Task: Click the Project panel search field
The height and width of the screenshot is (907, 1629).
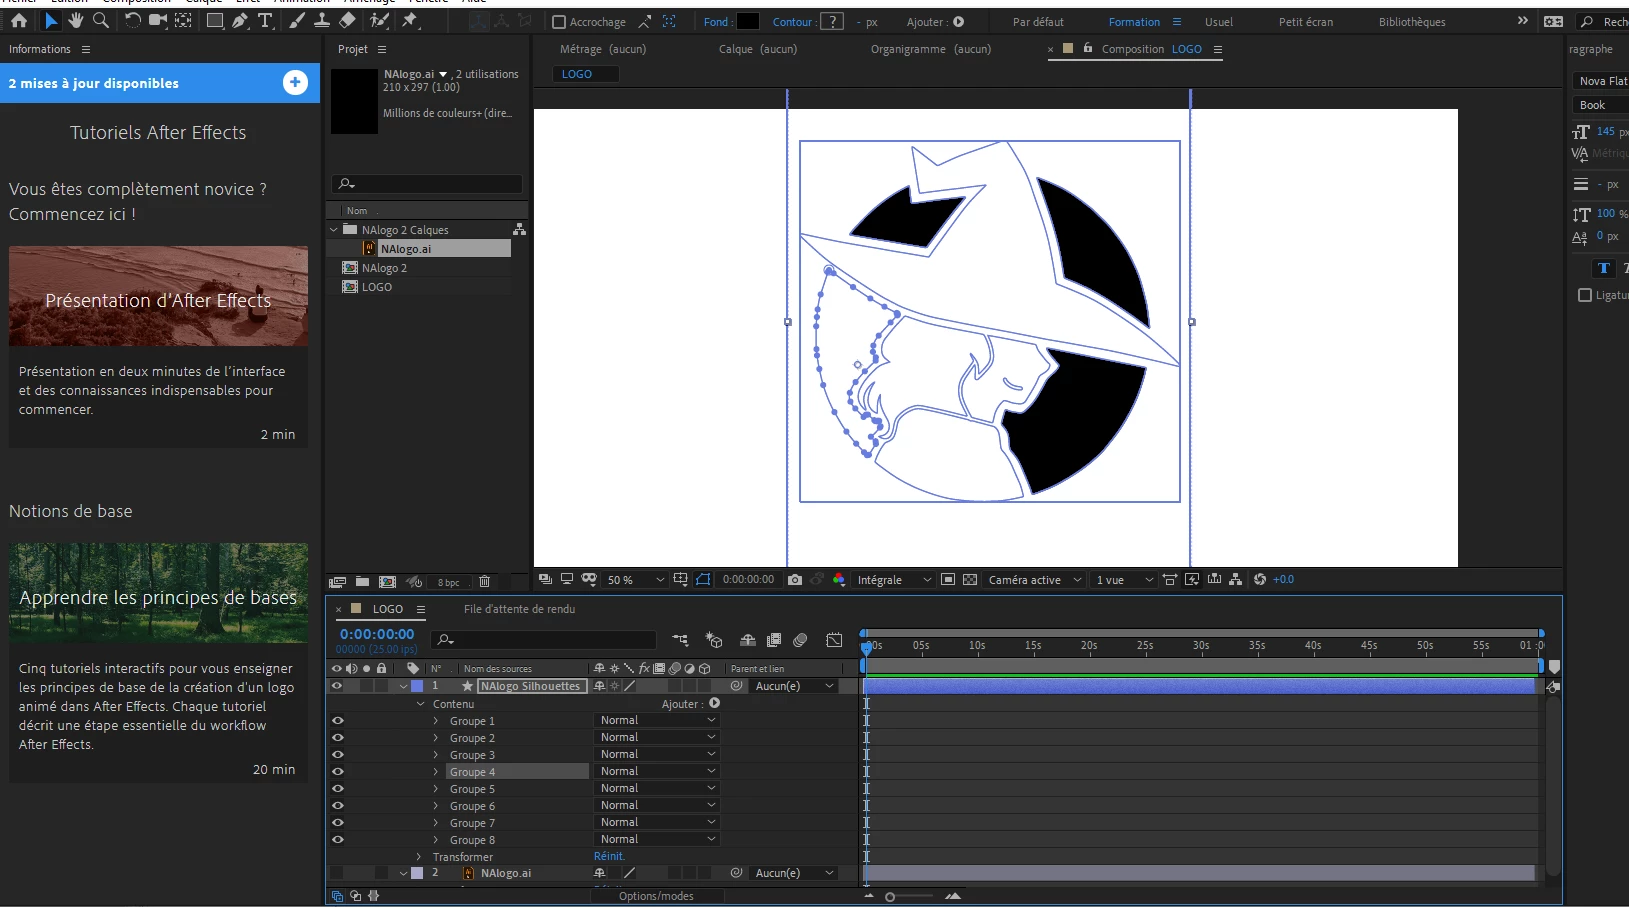Action: coord(427,184)
